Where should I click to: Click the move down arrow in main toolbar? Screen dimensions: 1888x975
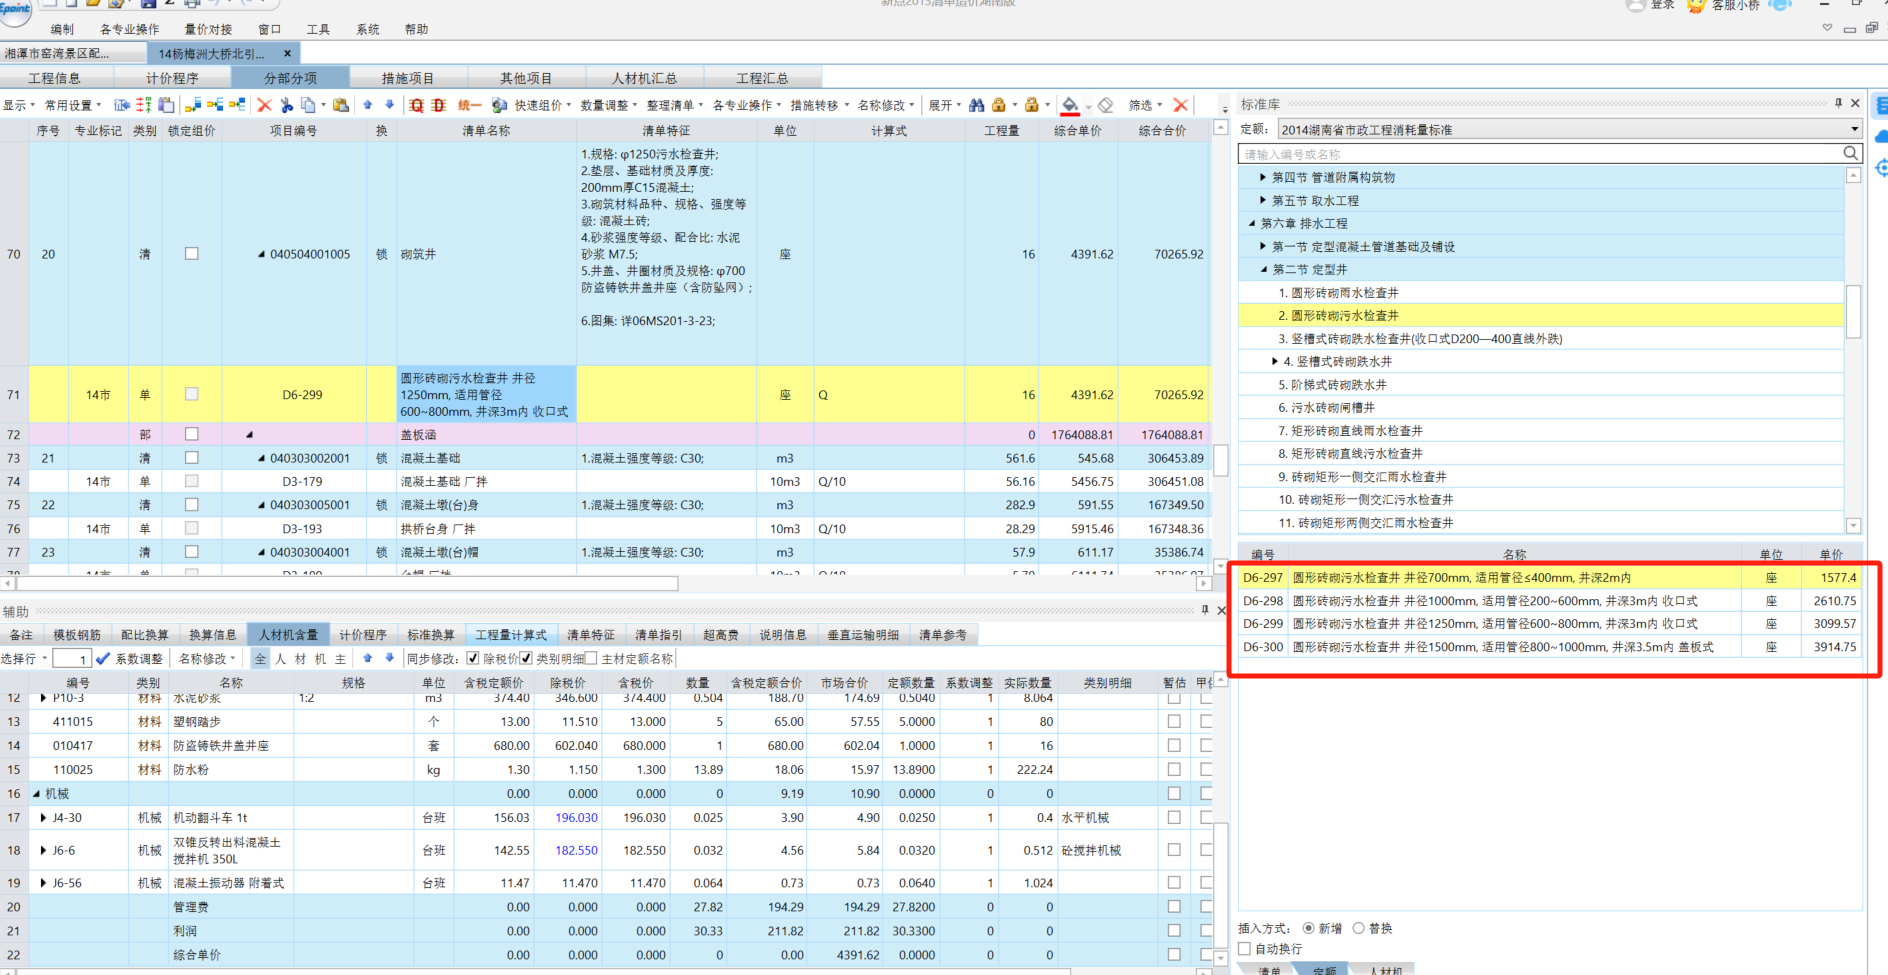coord(390,104)
